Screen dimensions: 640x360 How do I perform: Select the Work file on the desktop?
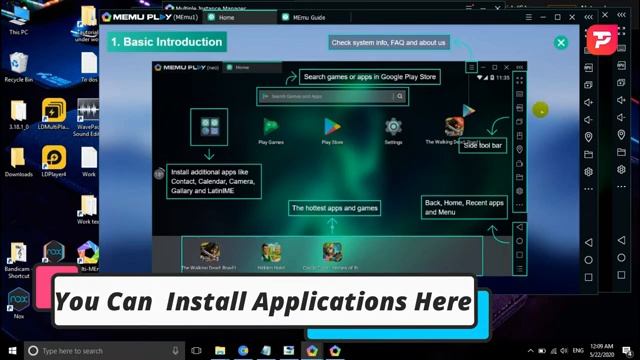[x=89, y=162]
